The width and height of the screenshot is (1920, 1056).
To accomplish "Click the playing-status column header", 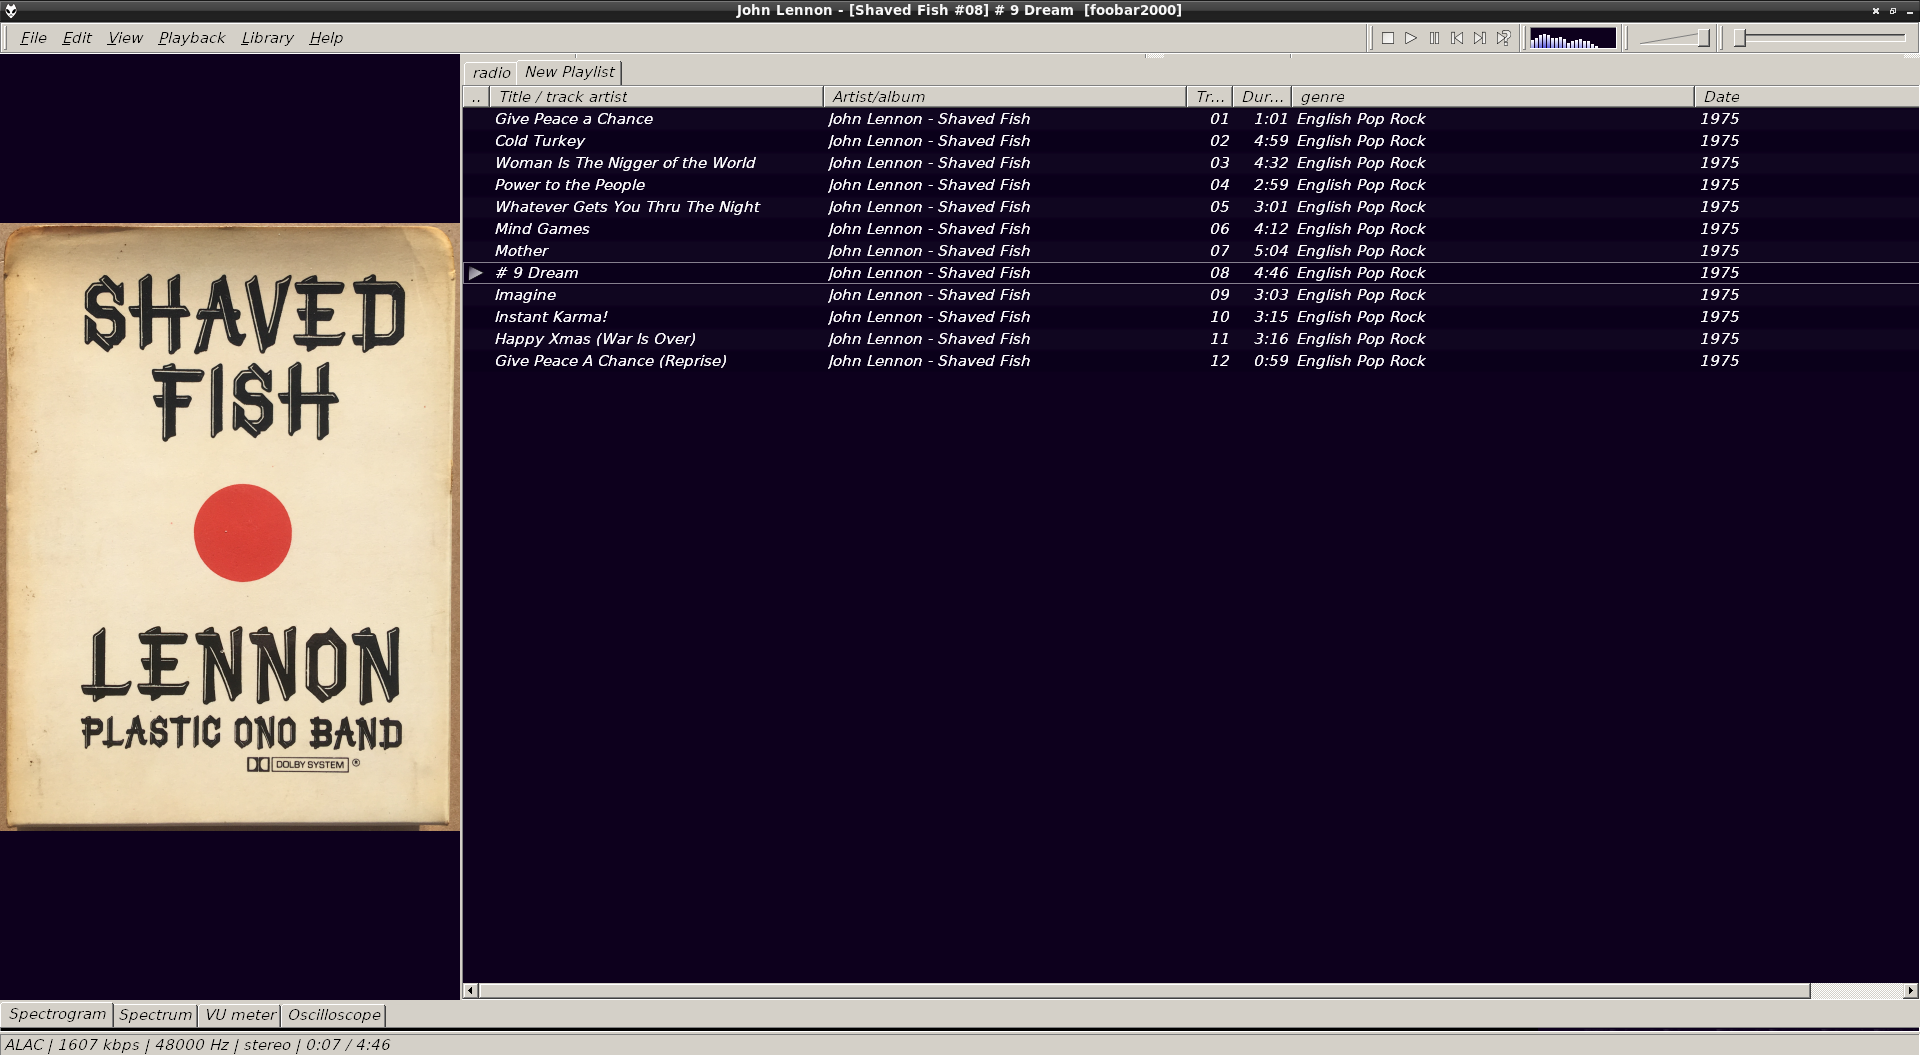I will [476, 97].
